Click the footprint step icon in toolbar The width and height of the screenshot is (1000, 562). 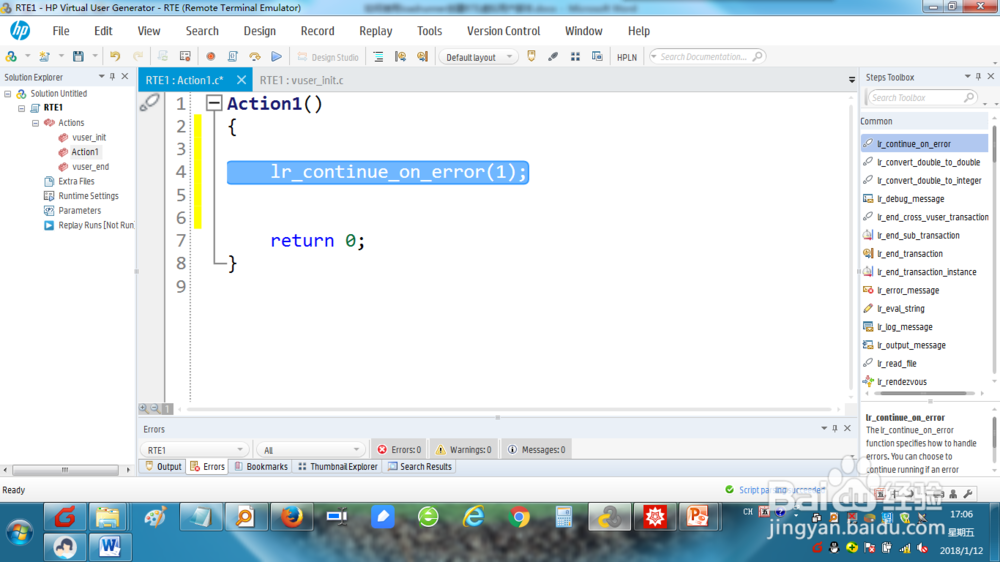coord(553,57)
